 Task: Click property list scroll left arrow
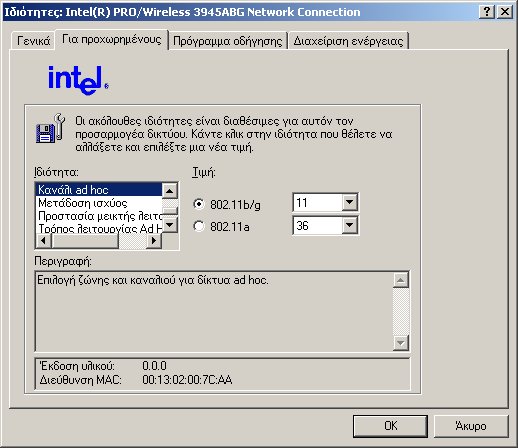tap(43, 240)
